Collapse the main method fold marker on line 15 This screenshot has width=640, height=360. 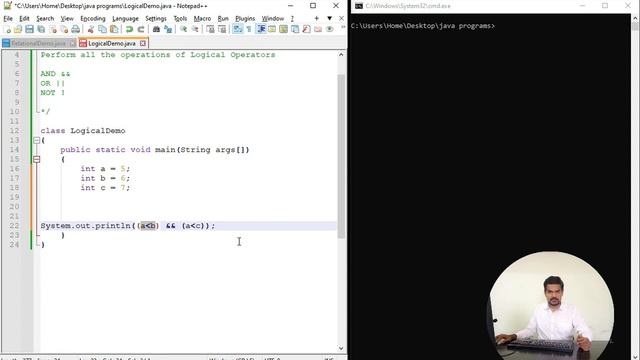(36, 159)
